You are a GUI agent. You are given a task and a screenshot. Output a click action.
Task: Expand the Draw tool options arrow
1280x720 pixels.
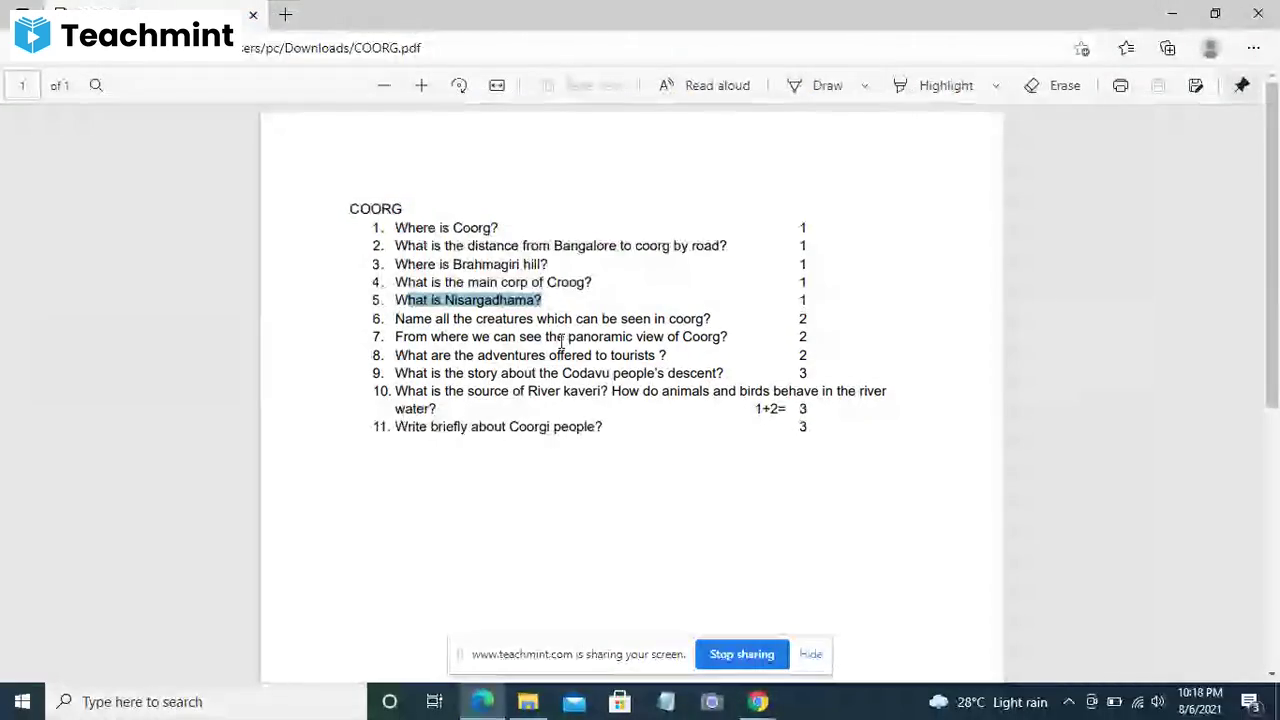pyautogui.click(x=865, y=86)
